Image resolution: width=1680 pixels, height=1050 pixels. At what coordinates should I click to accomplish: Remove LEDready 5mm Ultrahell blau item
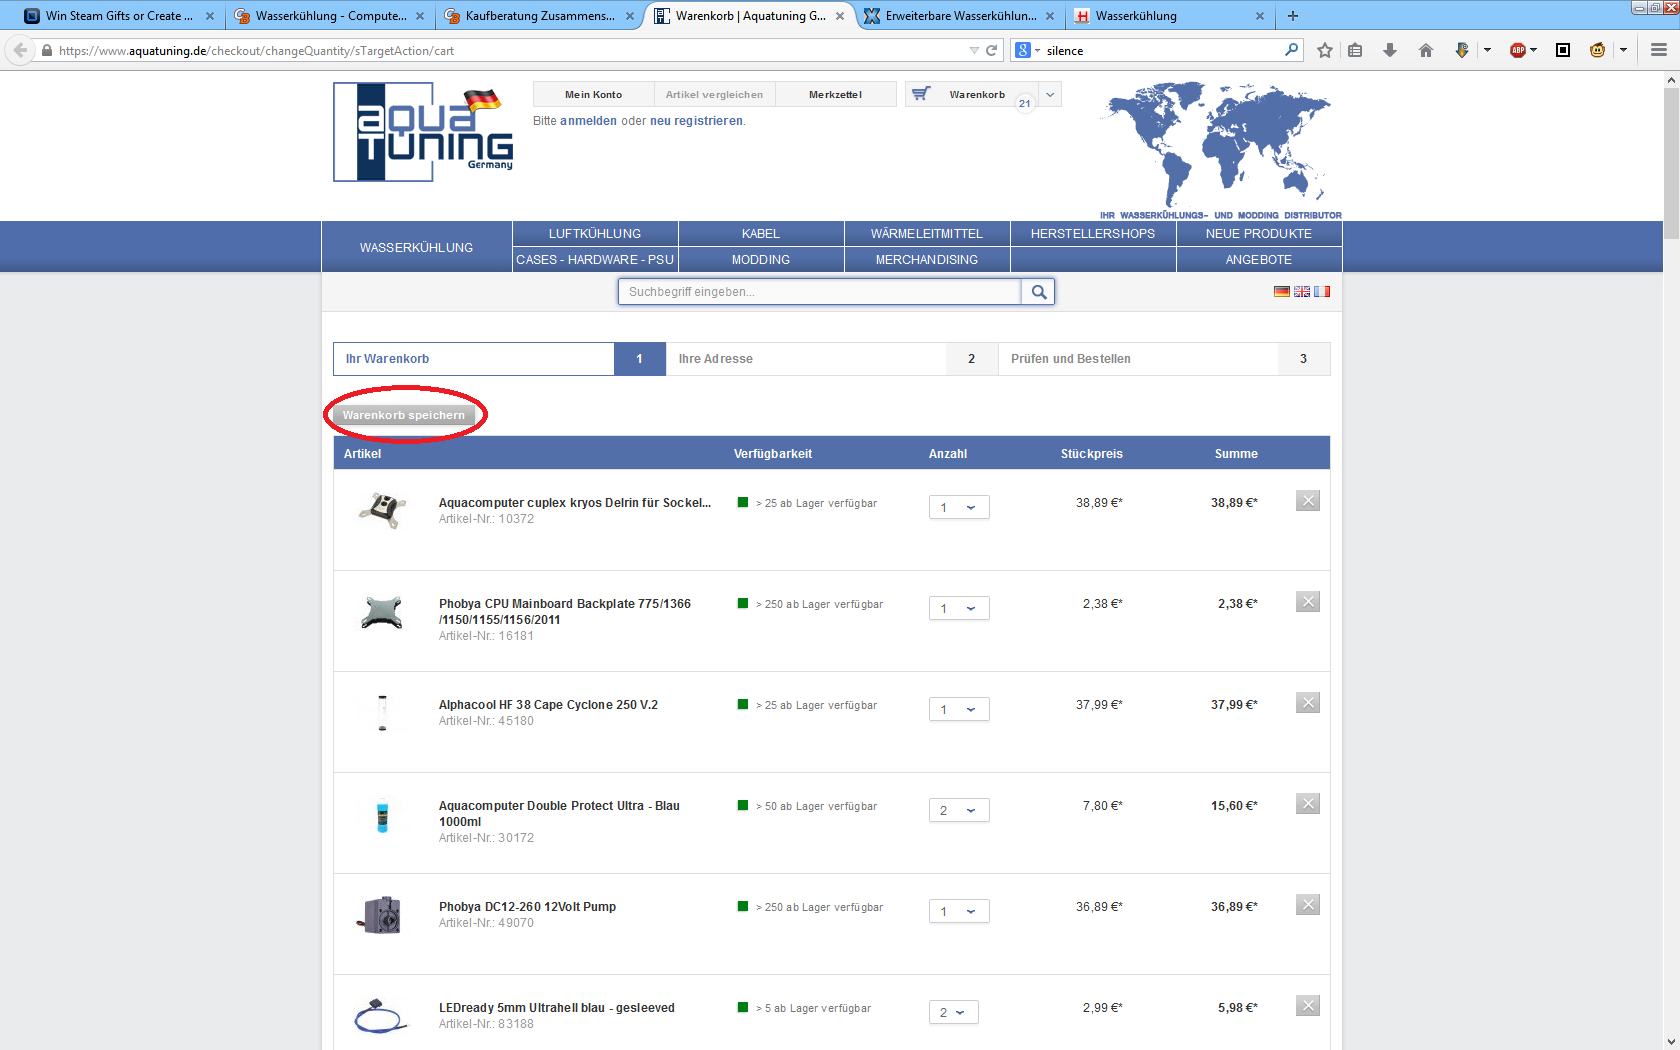pyautogui.click(x=1308, y=1006)
